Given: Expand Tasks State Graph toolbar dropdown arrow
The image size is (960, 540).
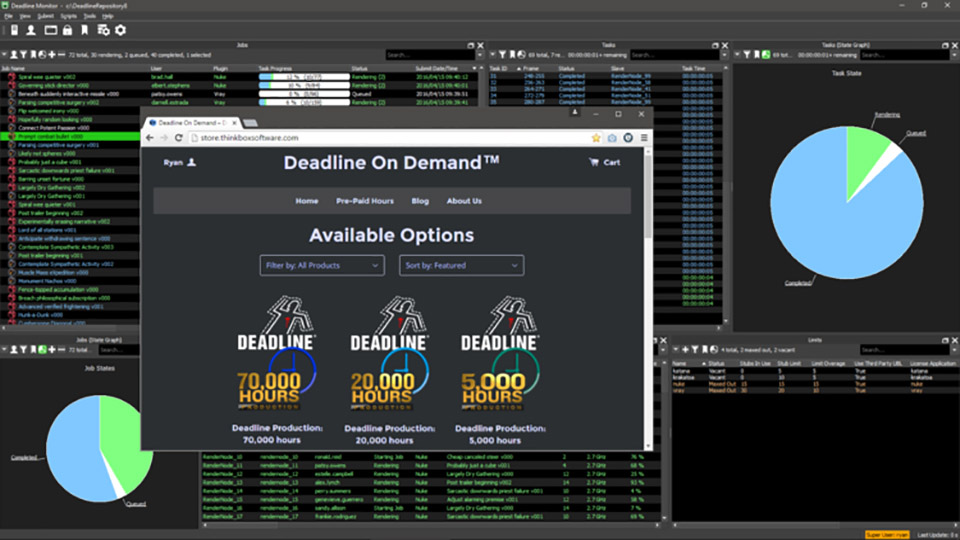Looking at the screenshot, I should point(738,55).
